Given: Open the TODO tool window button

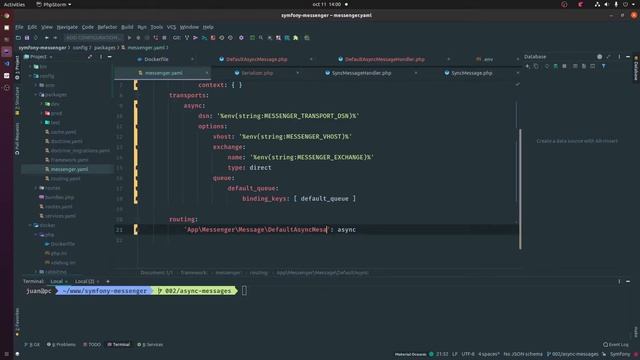Looking at the screenshot, I should (92, 344).
